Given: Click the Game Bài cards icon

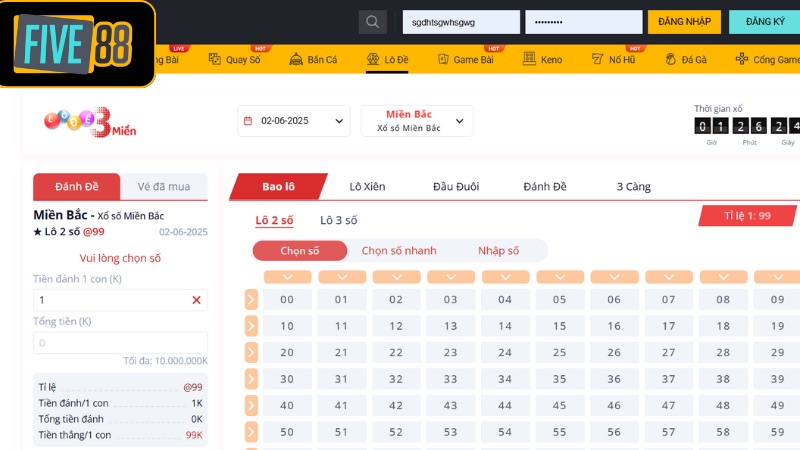Looking at the screenshot, I should 443,59.
